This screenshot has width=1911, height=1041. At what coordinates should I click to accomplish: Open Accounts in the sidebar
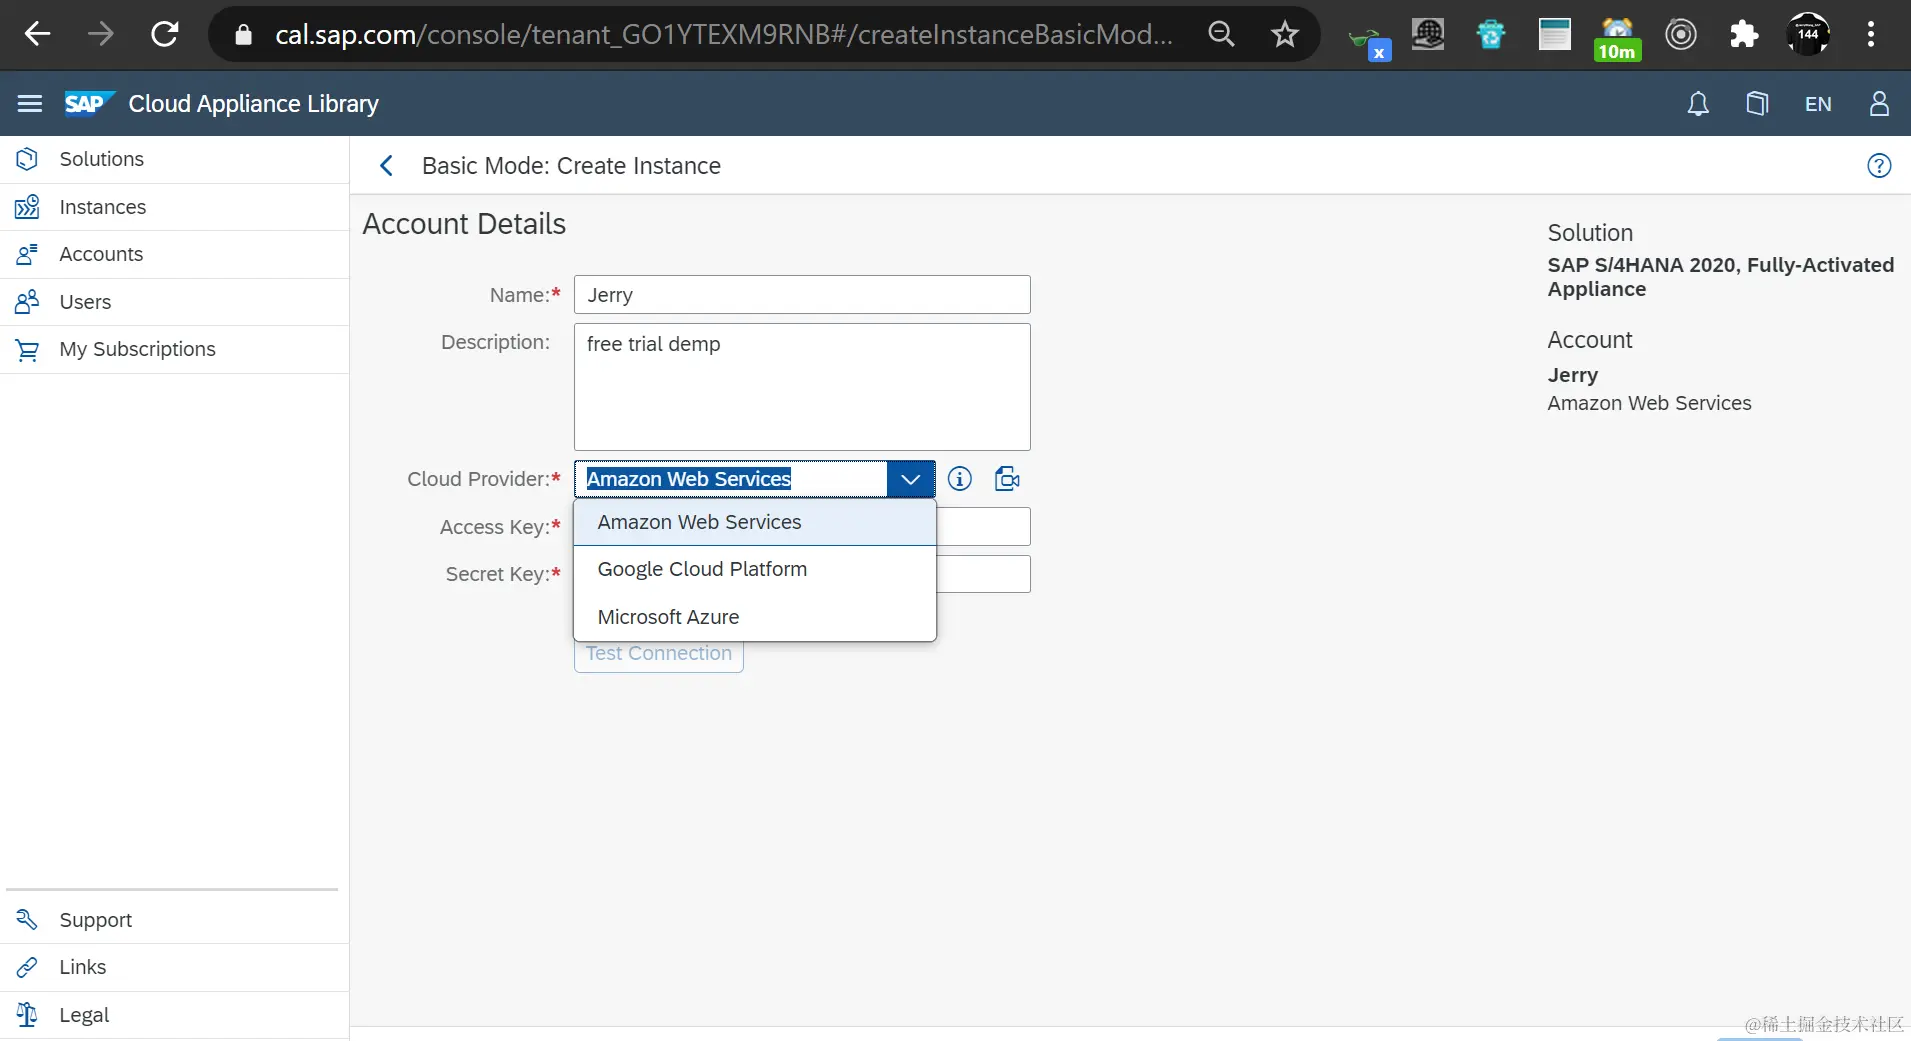tap(175, 254)
